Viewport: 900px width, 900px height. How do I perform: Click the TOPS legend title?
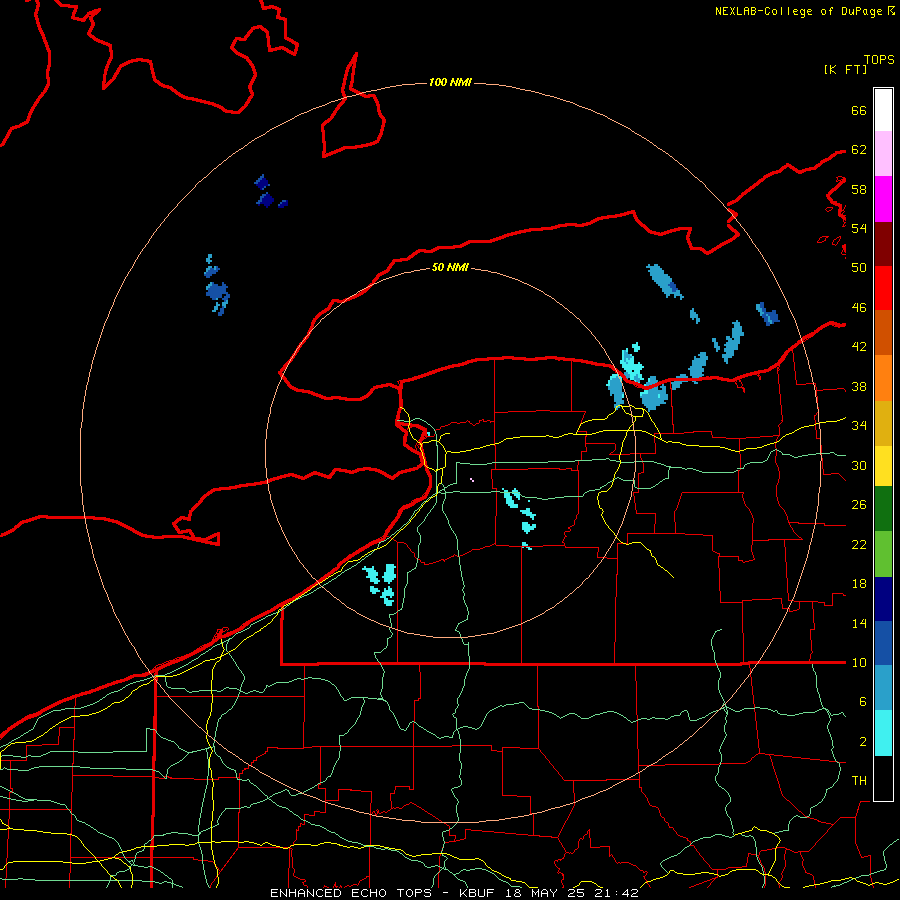(x=879, y=60)
